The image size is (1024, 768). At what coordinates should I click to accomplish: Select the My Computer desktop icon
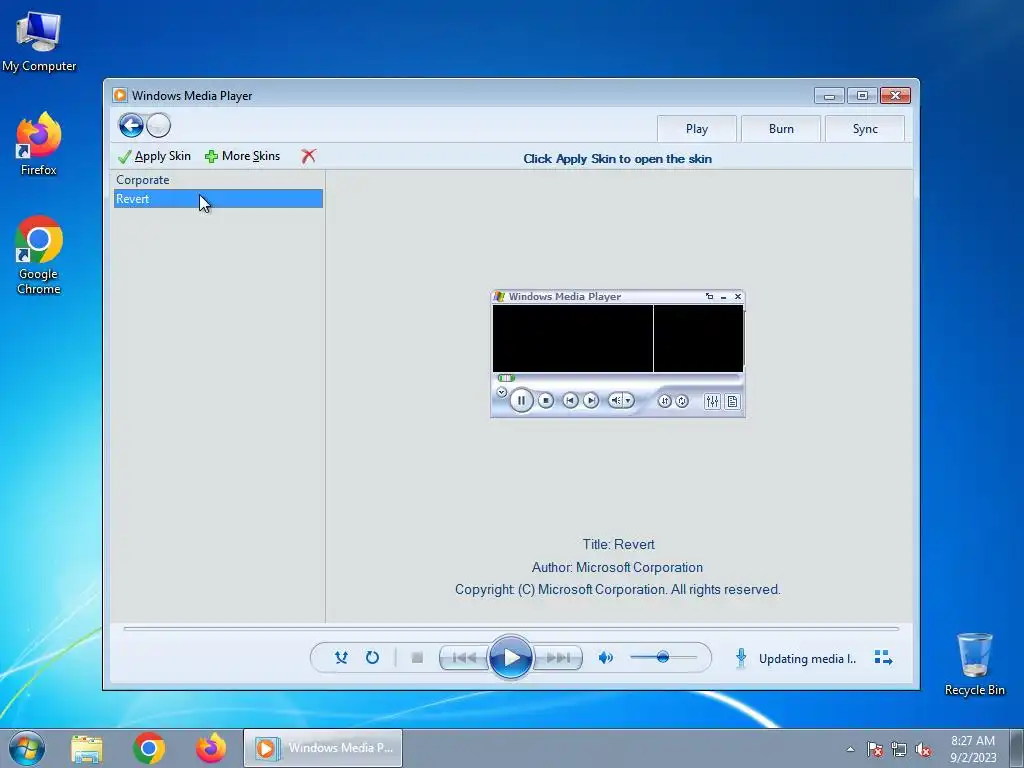click(x=39, y=41)
